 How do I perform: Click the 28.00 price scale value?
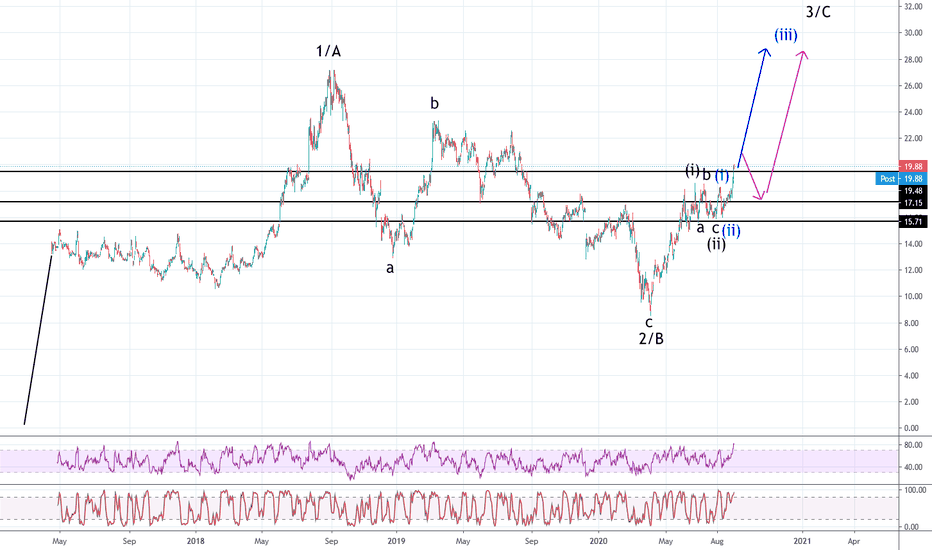pos(913,59)
